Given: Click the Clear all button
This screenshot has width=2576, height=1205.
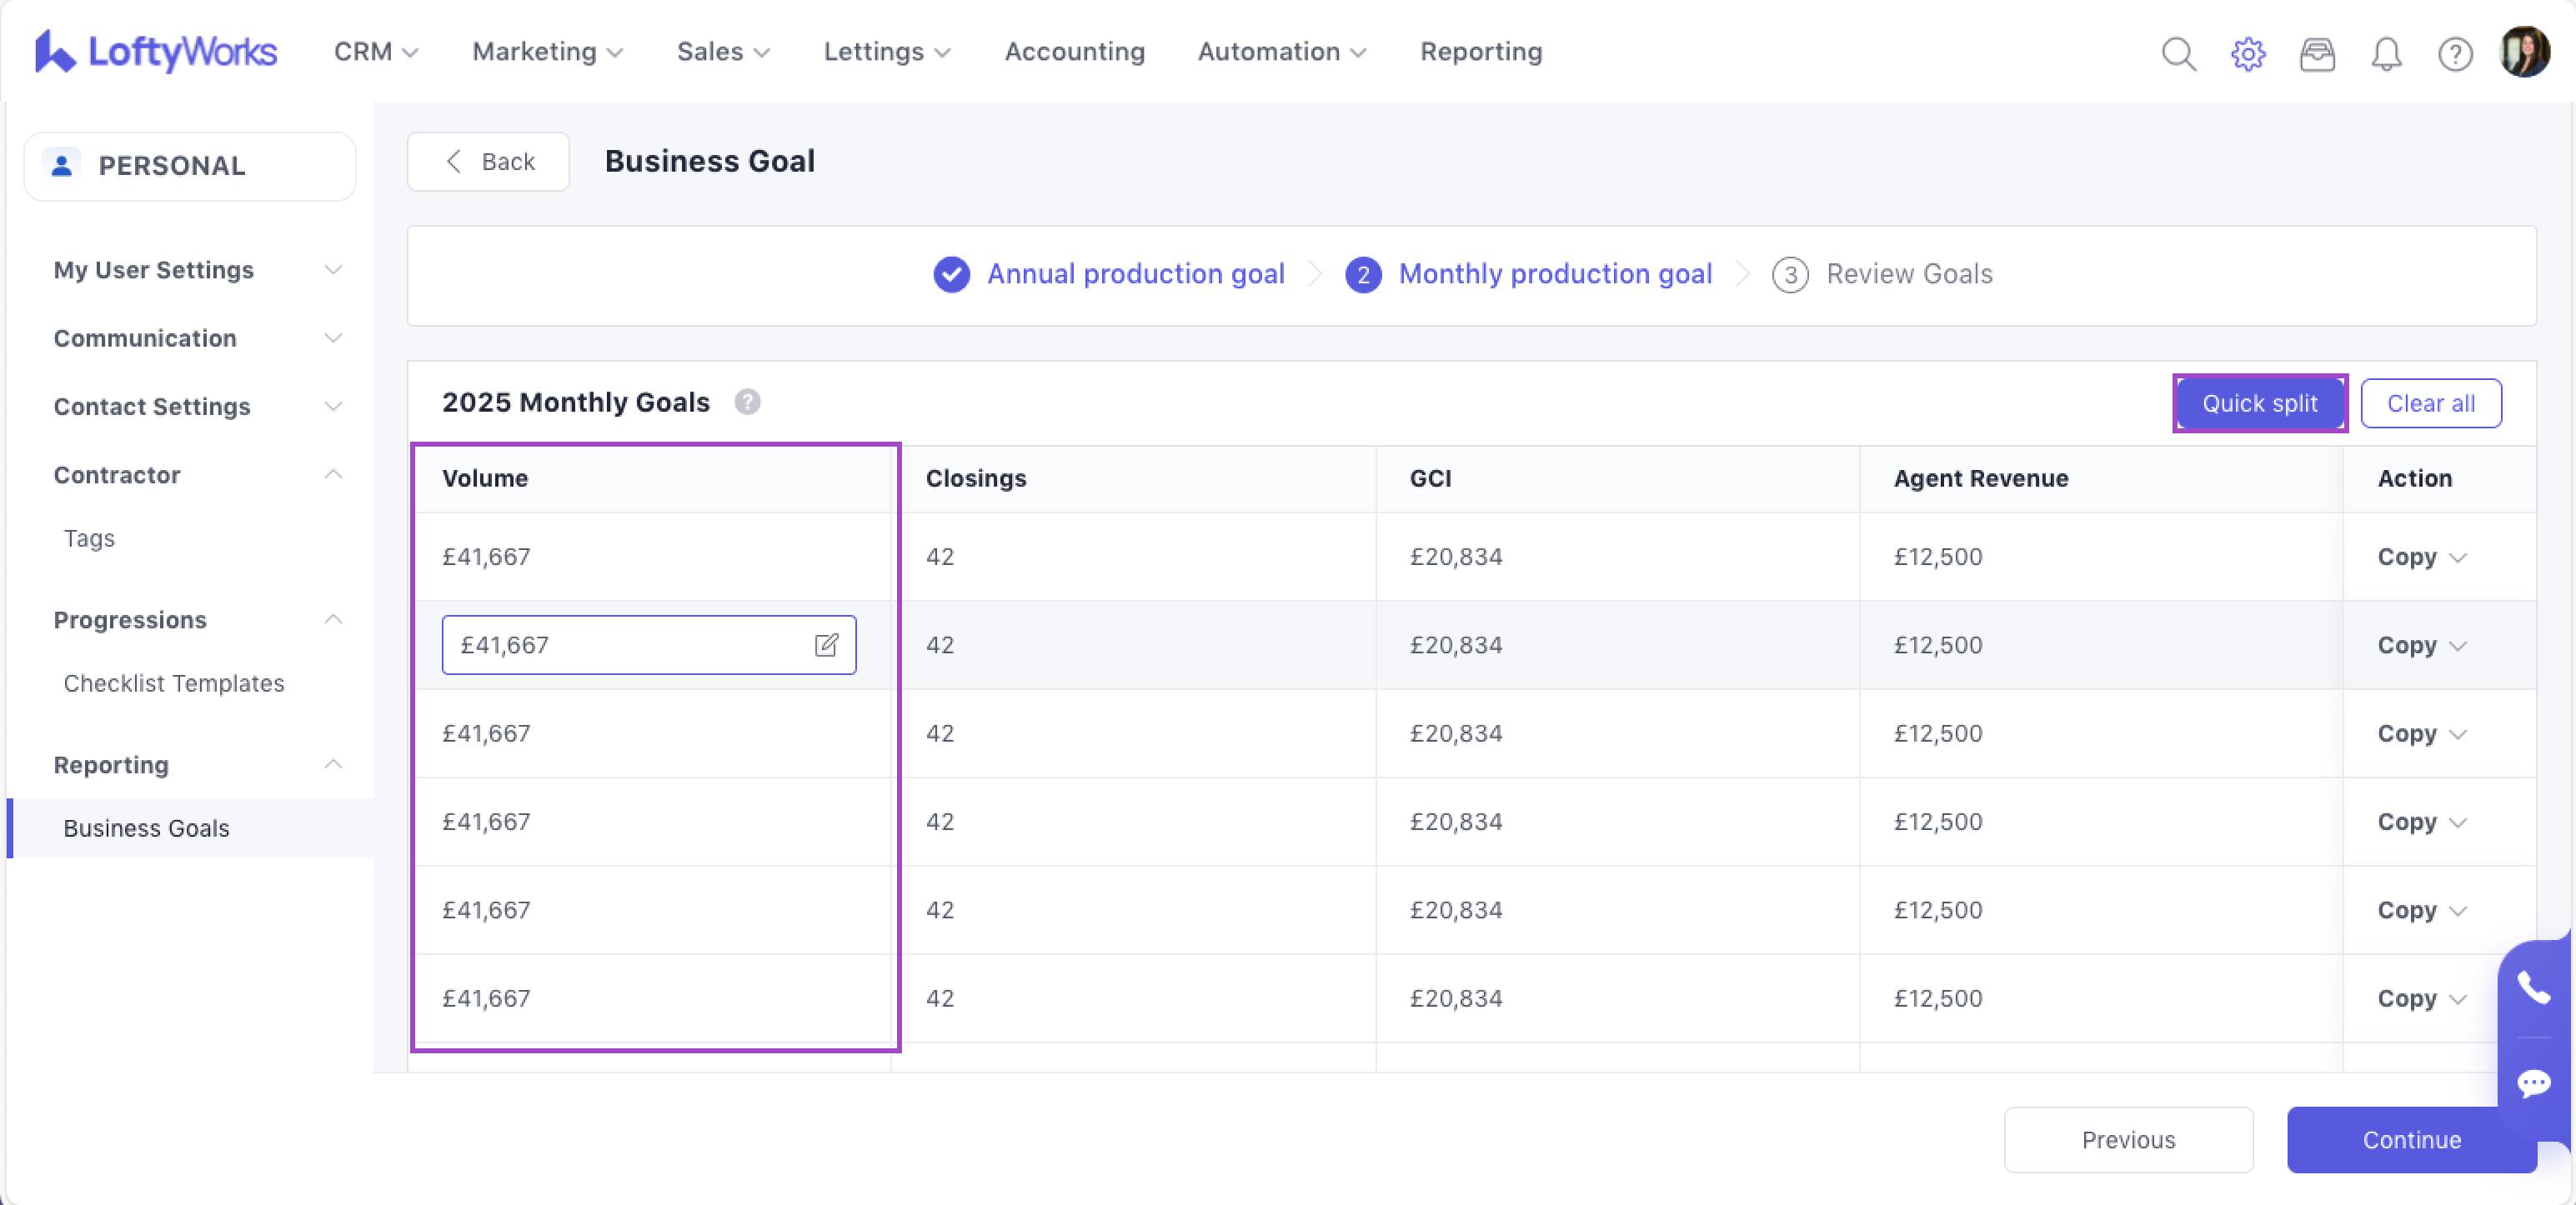Looking at the screenshot, I should click(2430, 403).
